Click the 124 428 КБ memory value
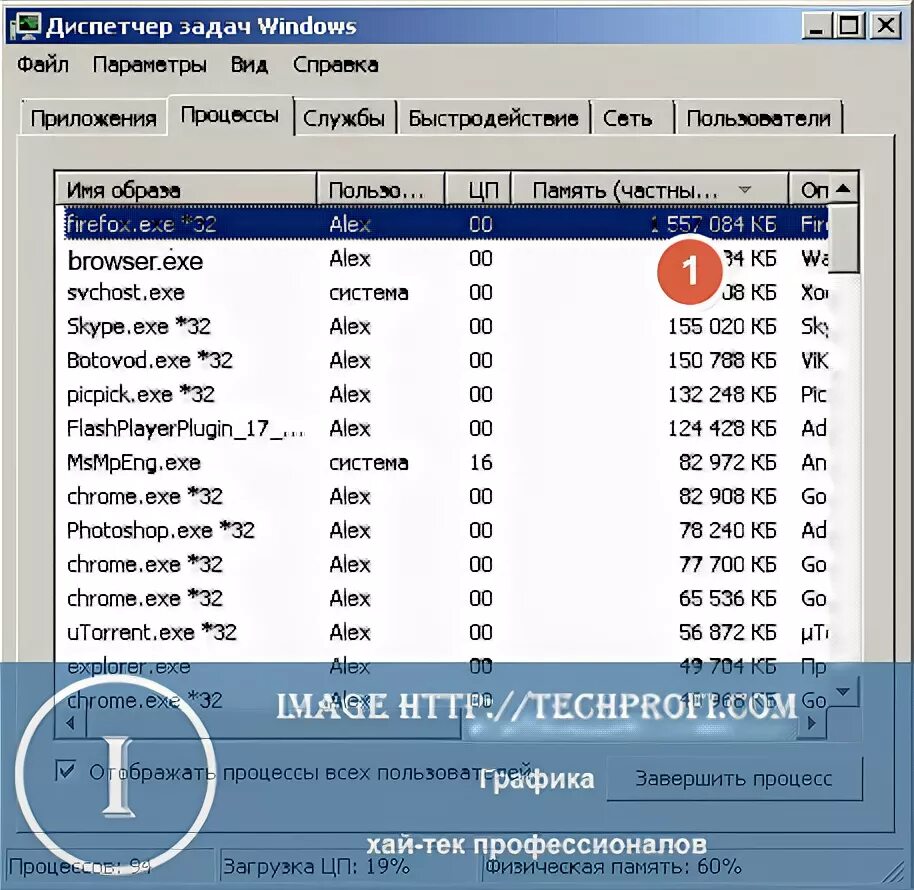This screenshot has height=890, width=914. (722, 428)
